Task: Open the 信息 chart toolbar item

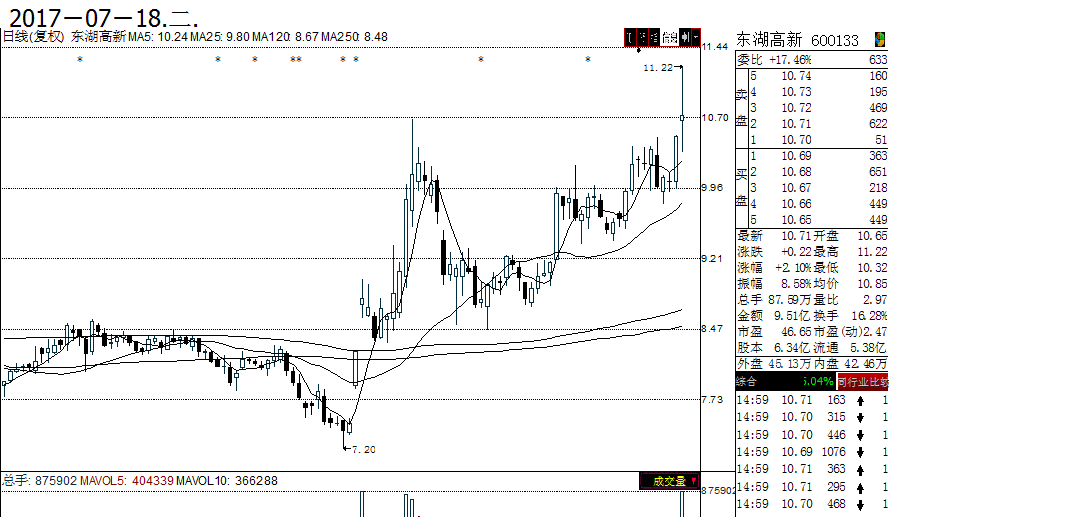Action: click(x=669, y=37)
